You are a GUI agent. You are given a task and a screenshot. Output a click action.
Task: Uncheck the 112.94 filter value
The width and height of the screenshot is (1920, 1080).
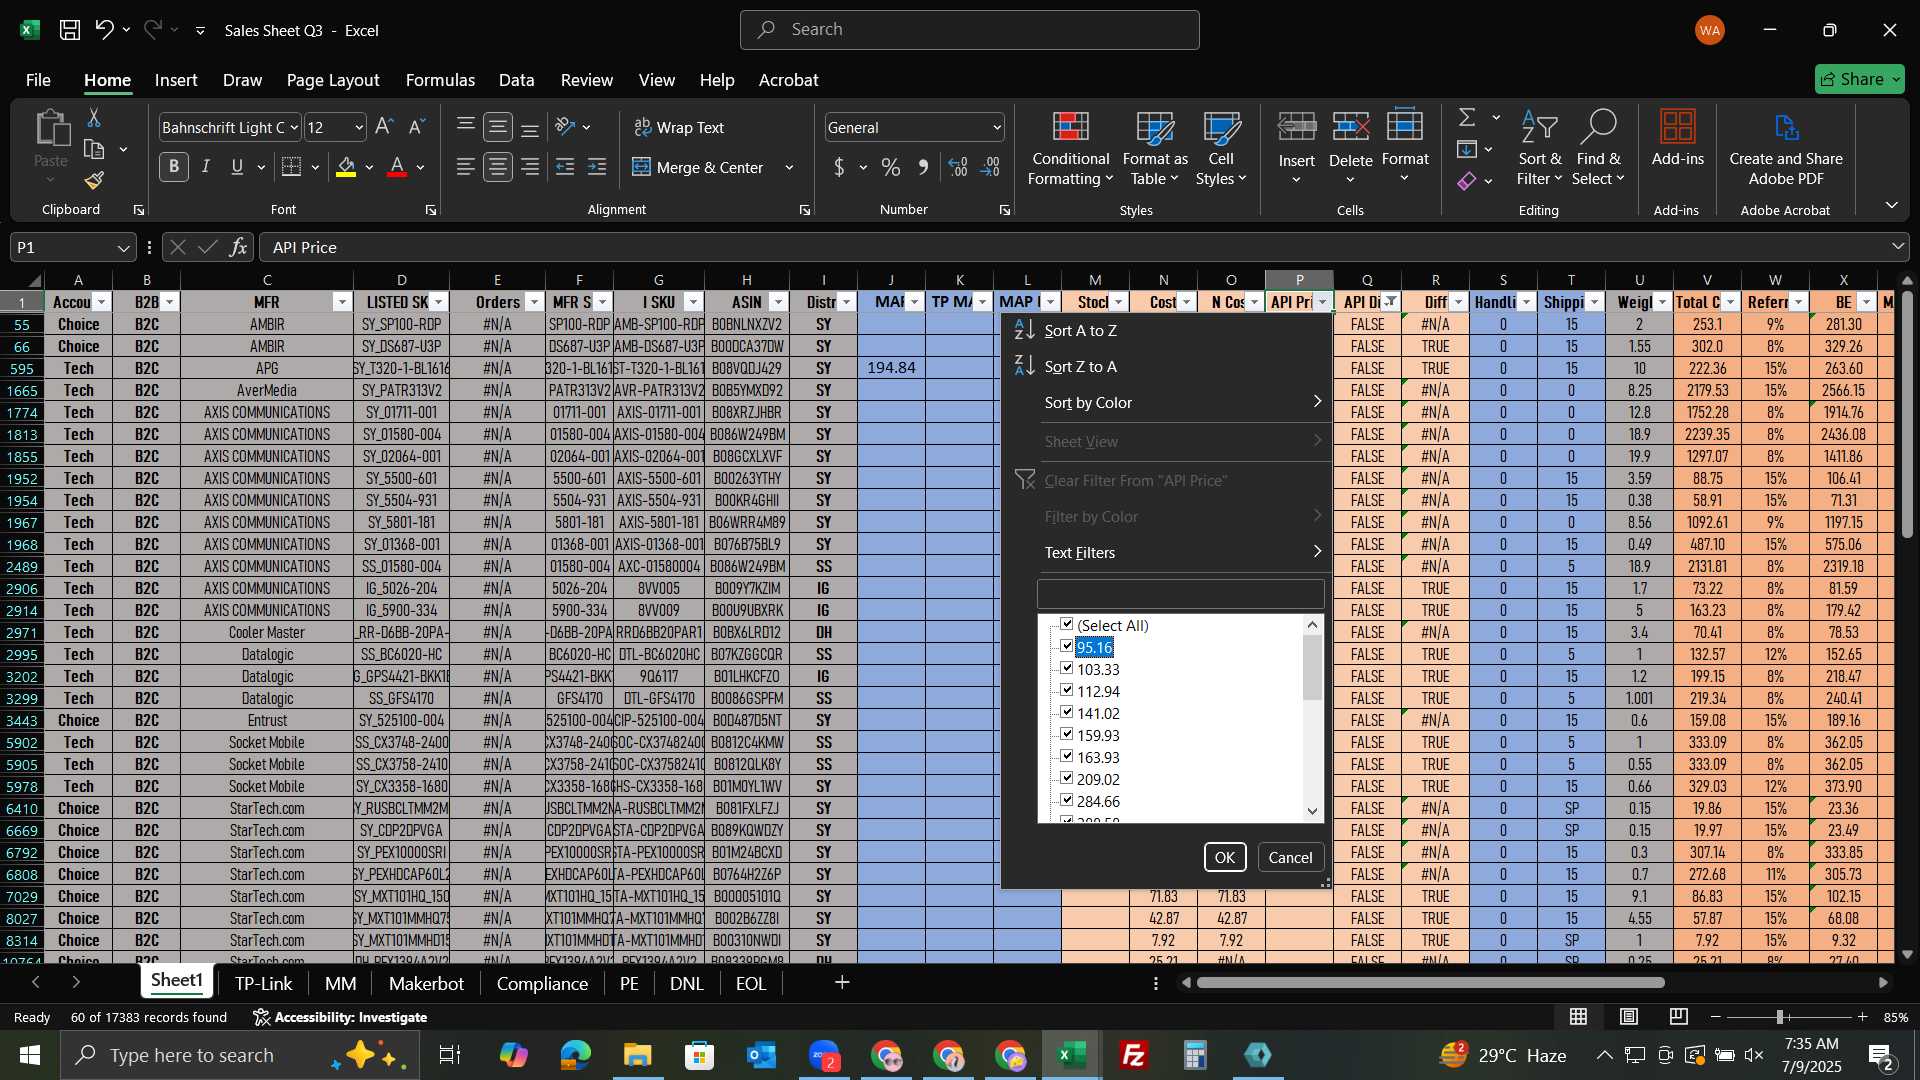click(1067, 690)
